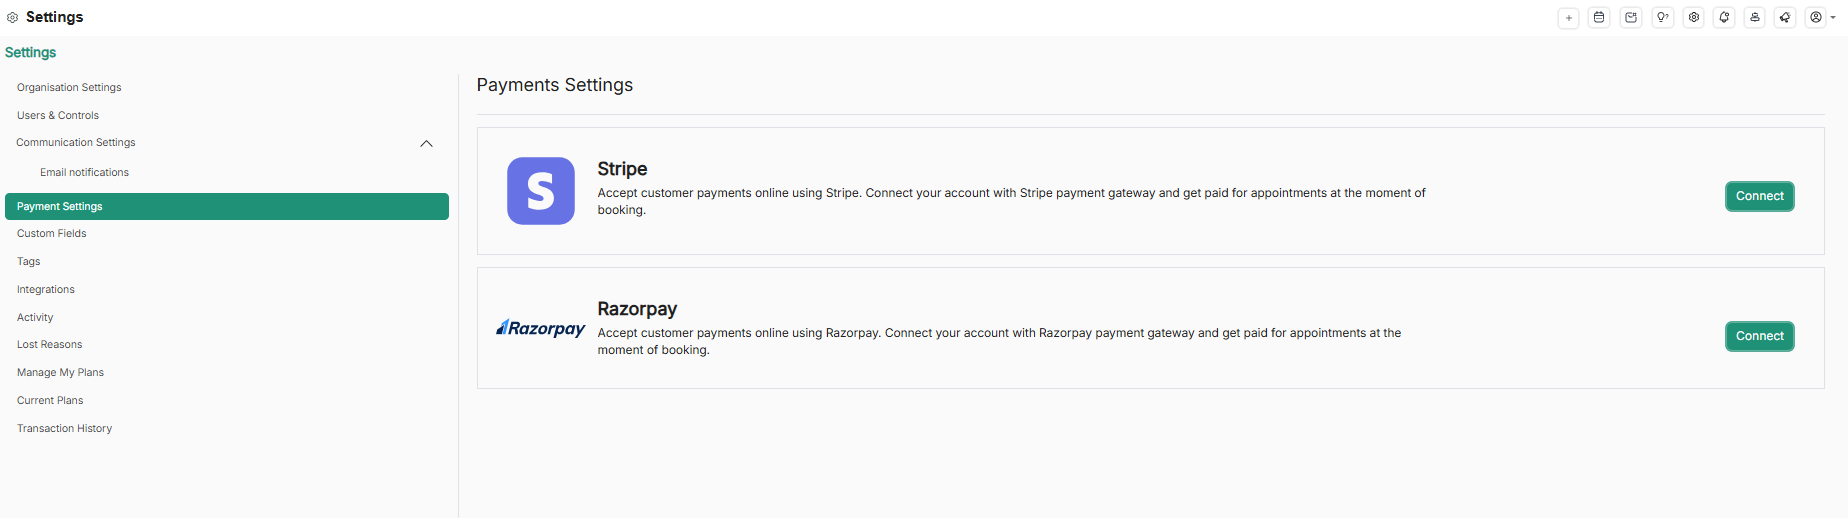Open Email notifications sub-item
The image size is (1848, 518).
[x=84, y=173]
